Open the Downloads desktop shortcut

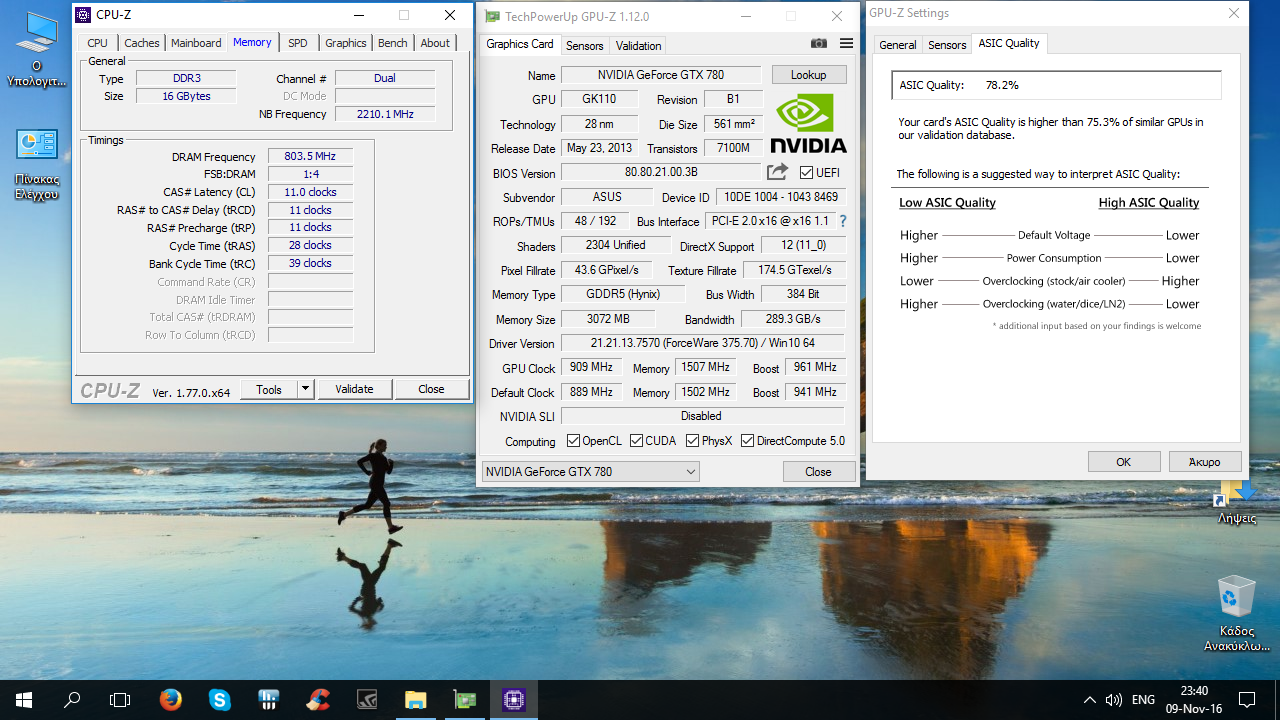tap(1237, 502)
